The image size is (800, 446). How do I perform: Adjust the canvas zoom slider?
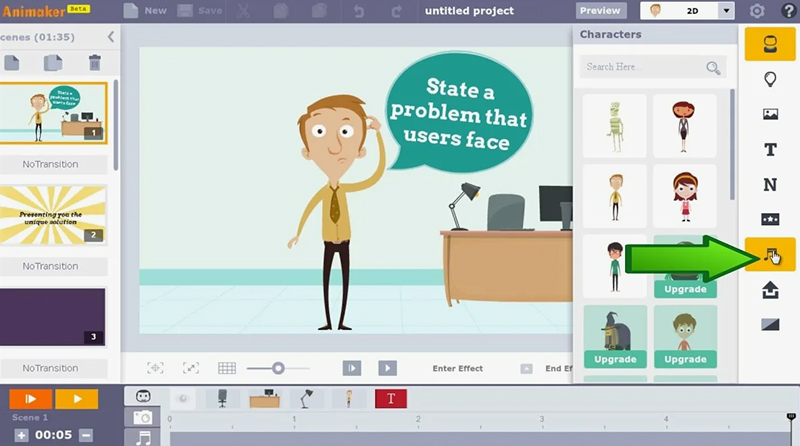pos(278,368)
